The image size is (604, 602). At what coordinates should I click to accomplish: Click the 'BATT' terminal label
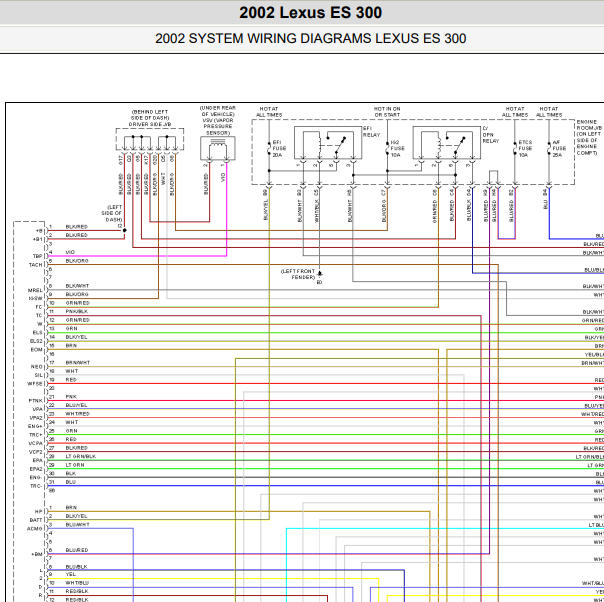pyautogui.click(x=36, y=520)
